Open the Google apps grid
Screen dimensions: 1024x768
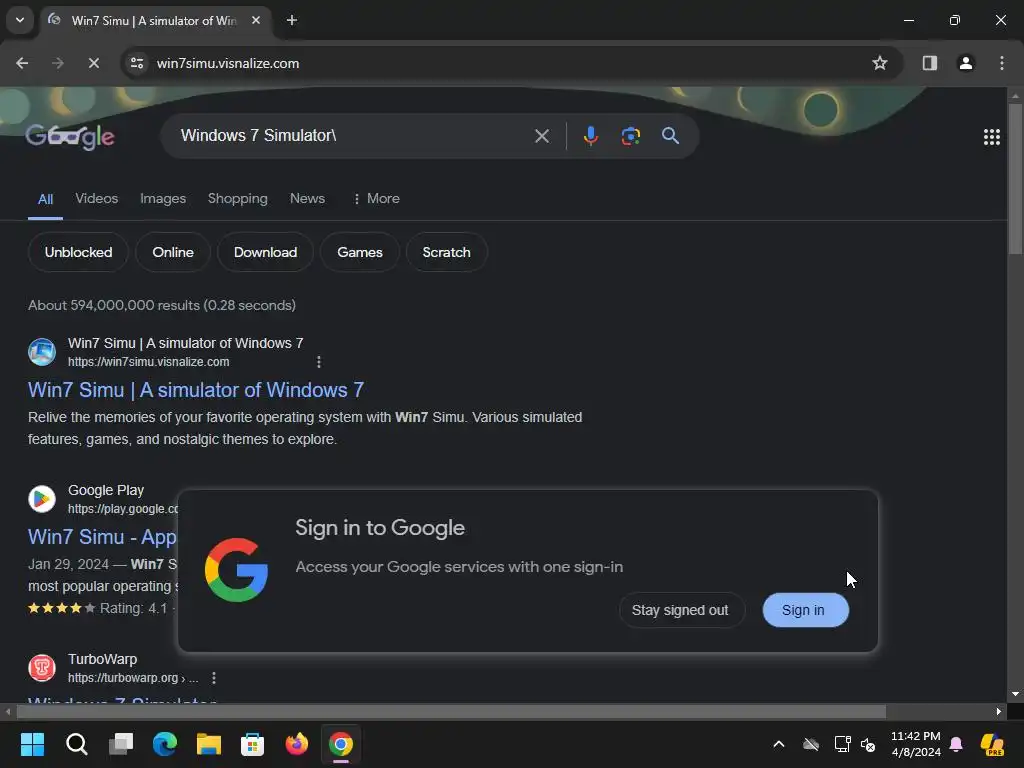coord(991,136)
